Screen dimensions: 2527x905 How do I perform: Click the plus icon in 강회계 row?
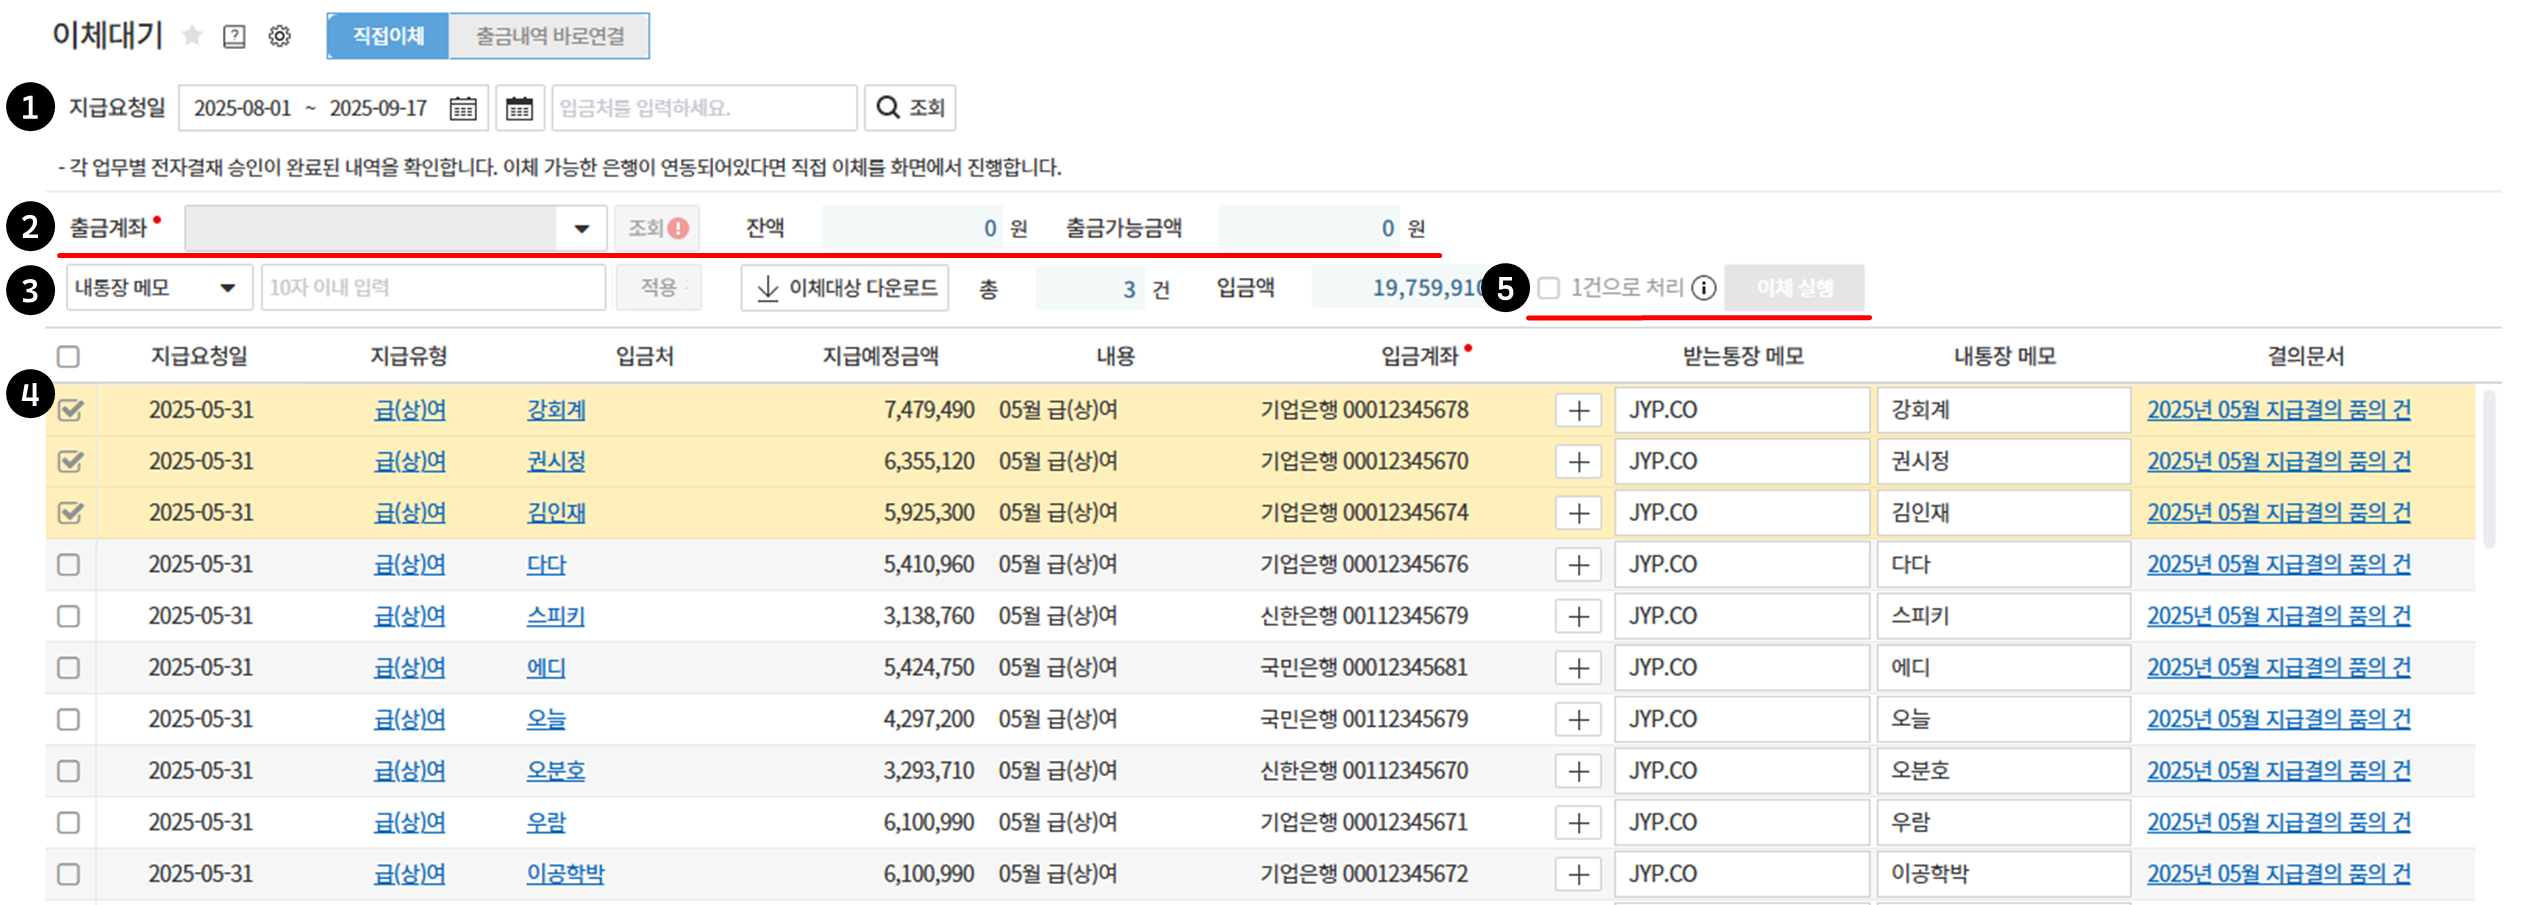[x=1578, y=410]
